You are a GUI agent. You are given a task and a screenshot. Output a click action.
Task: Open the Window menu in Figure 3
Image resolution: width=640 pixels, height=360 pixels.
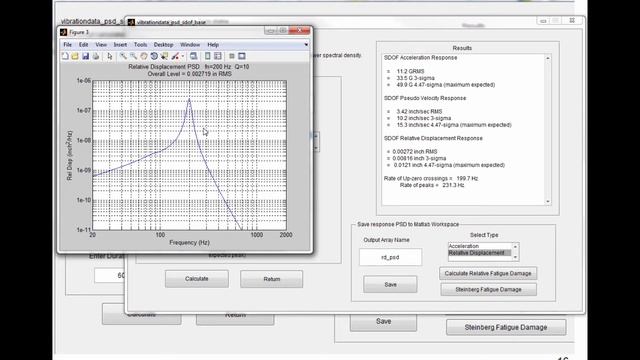pyautogui.click(x=190, y=44)
